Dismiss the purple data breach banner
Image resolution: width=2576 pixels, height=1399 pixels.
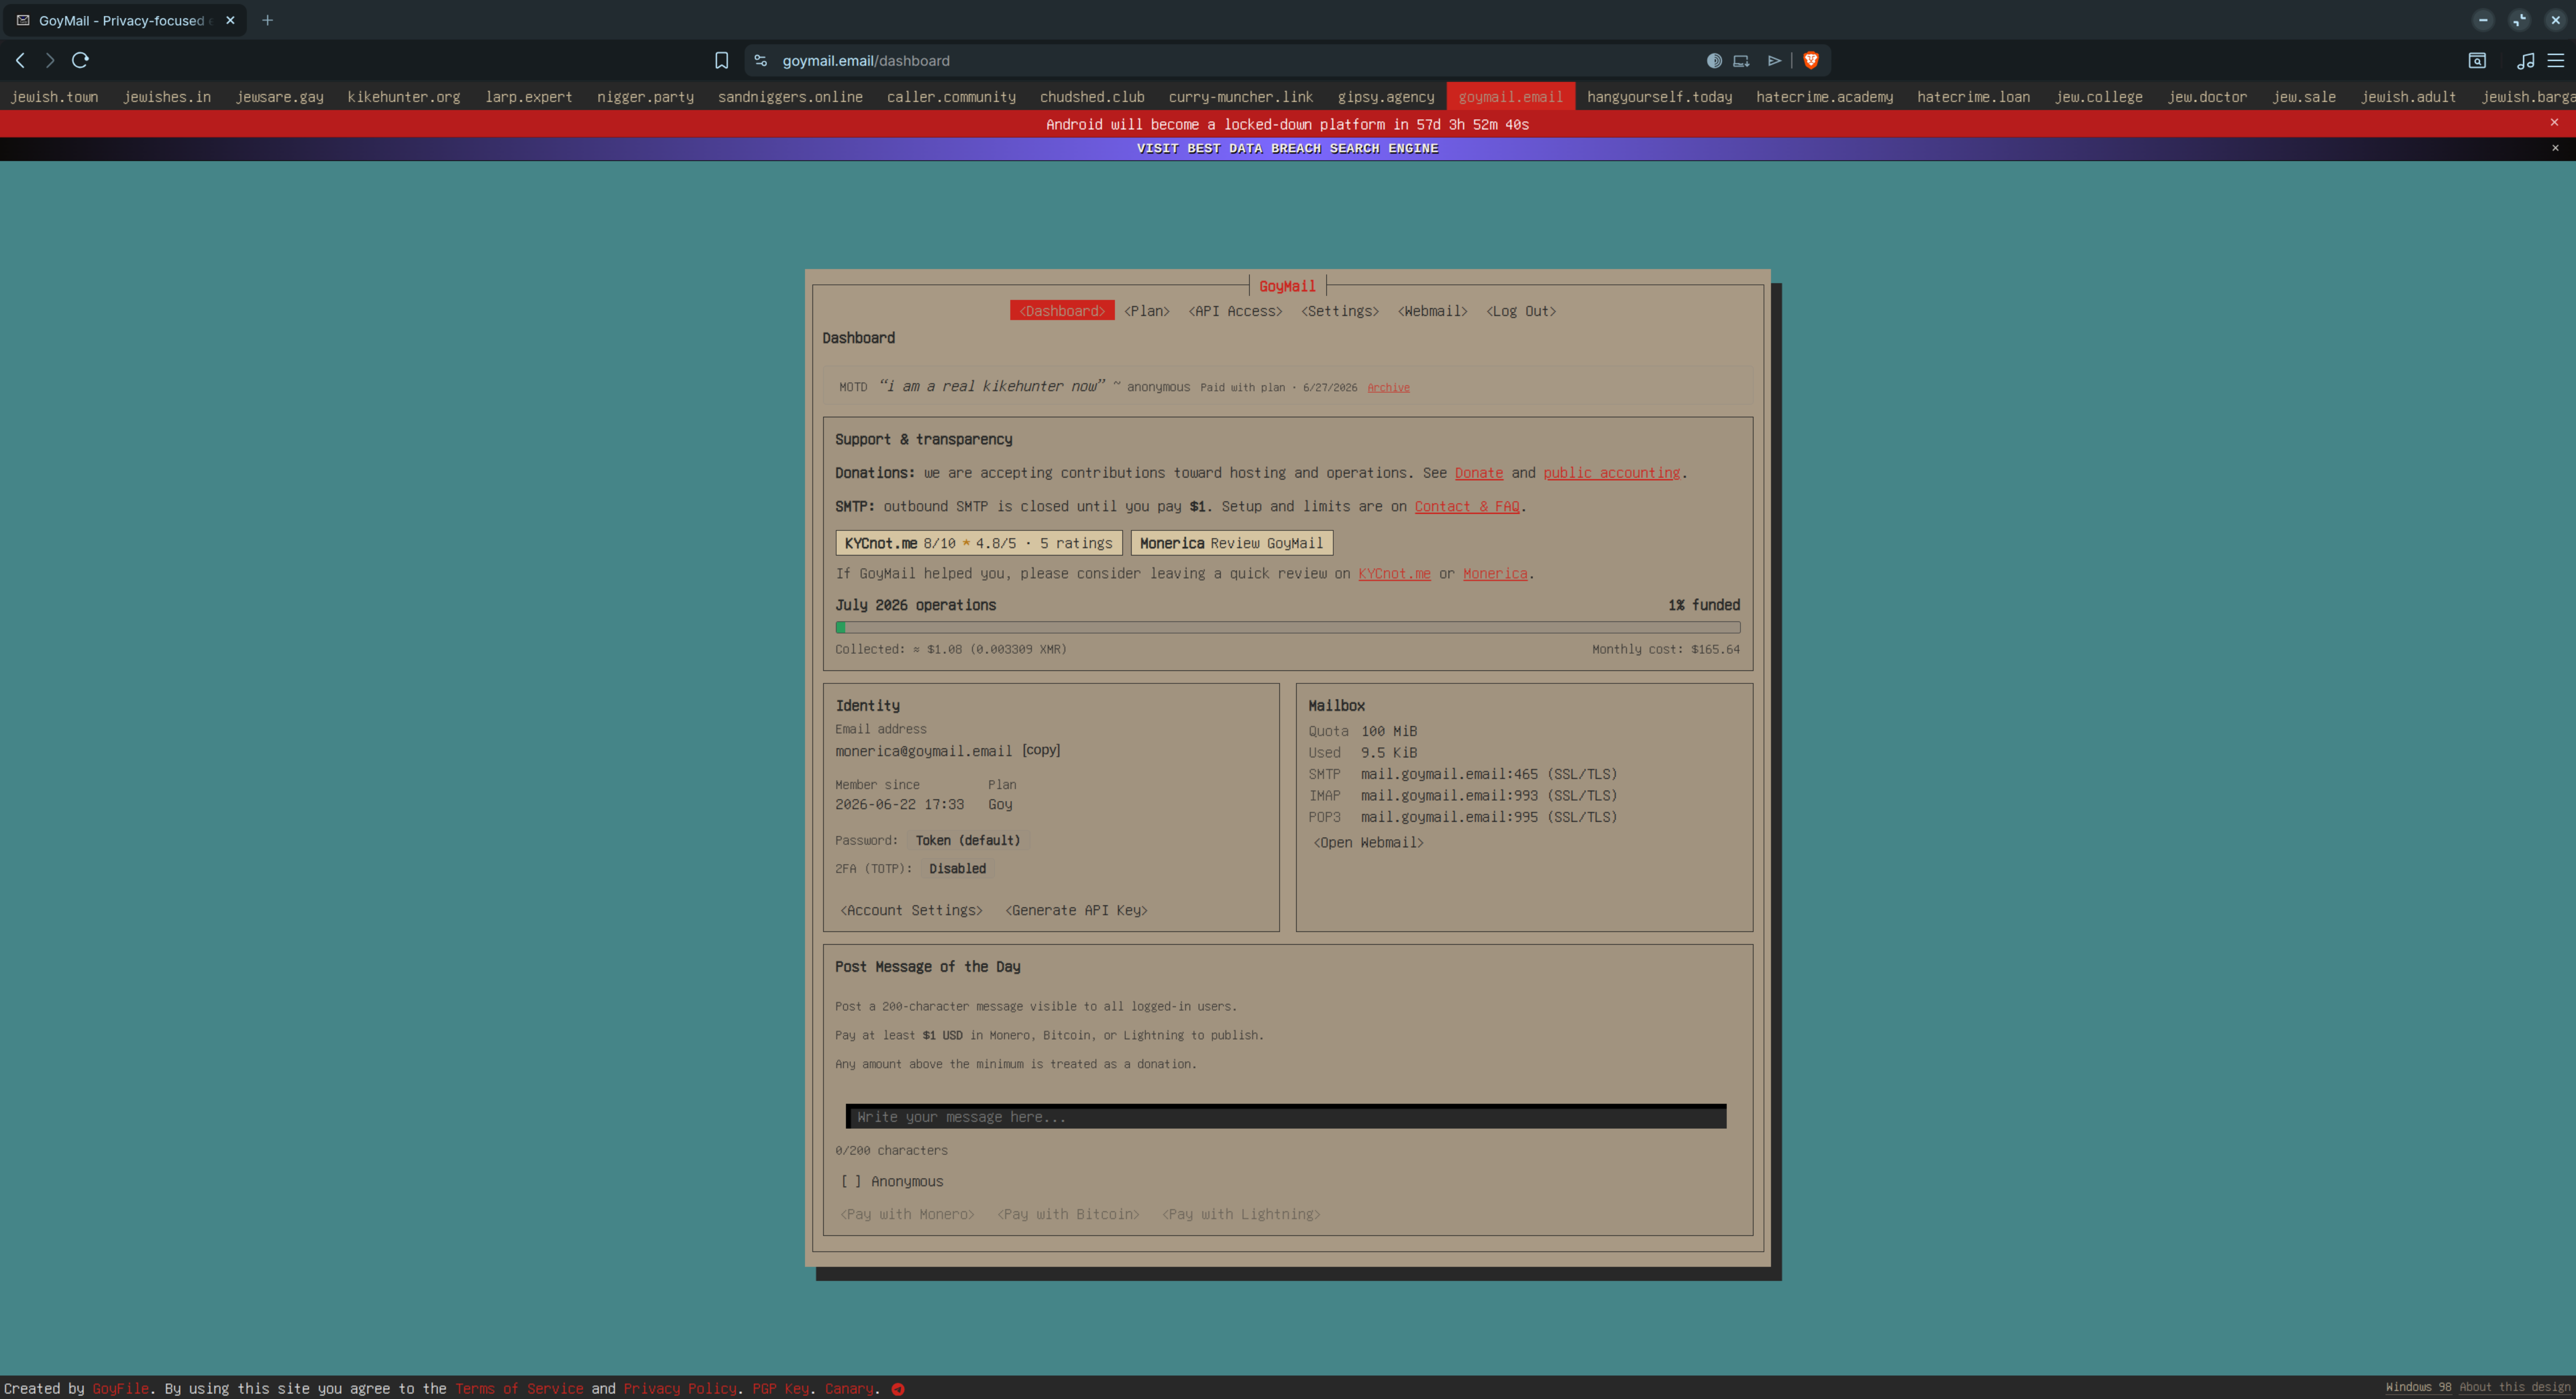2555,148
